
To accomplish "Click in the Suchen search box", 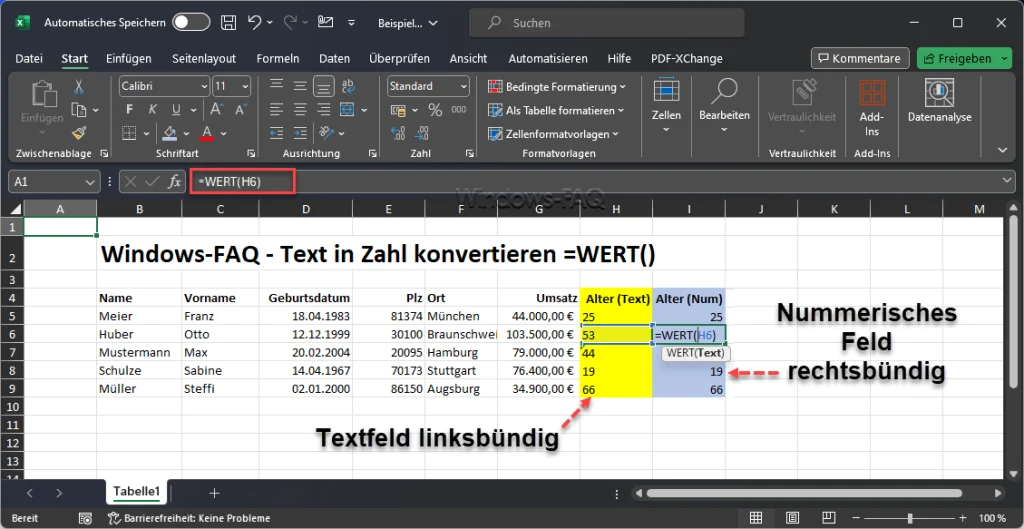I will [607, 23].
